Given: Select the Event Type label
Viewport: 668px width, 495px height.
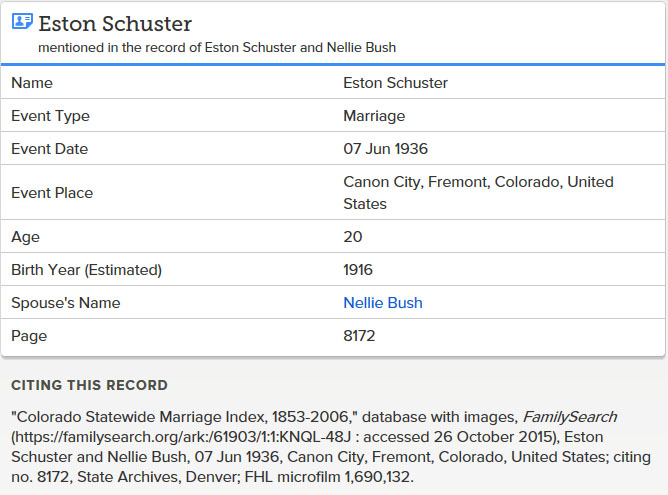Looking at the screenshot, I should [50, 116].
